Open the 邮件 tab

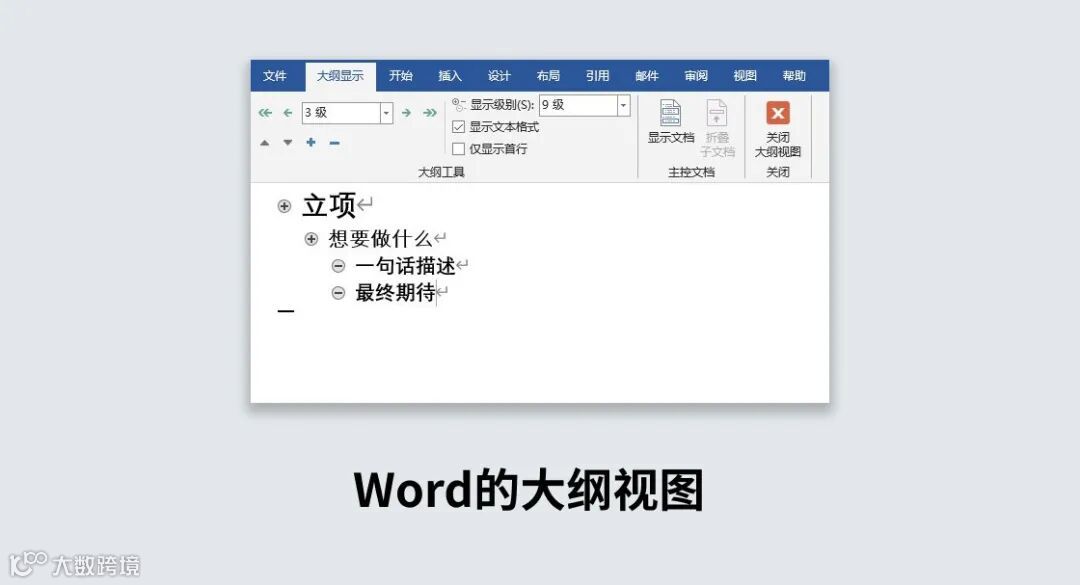[647, 76]
